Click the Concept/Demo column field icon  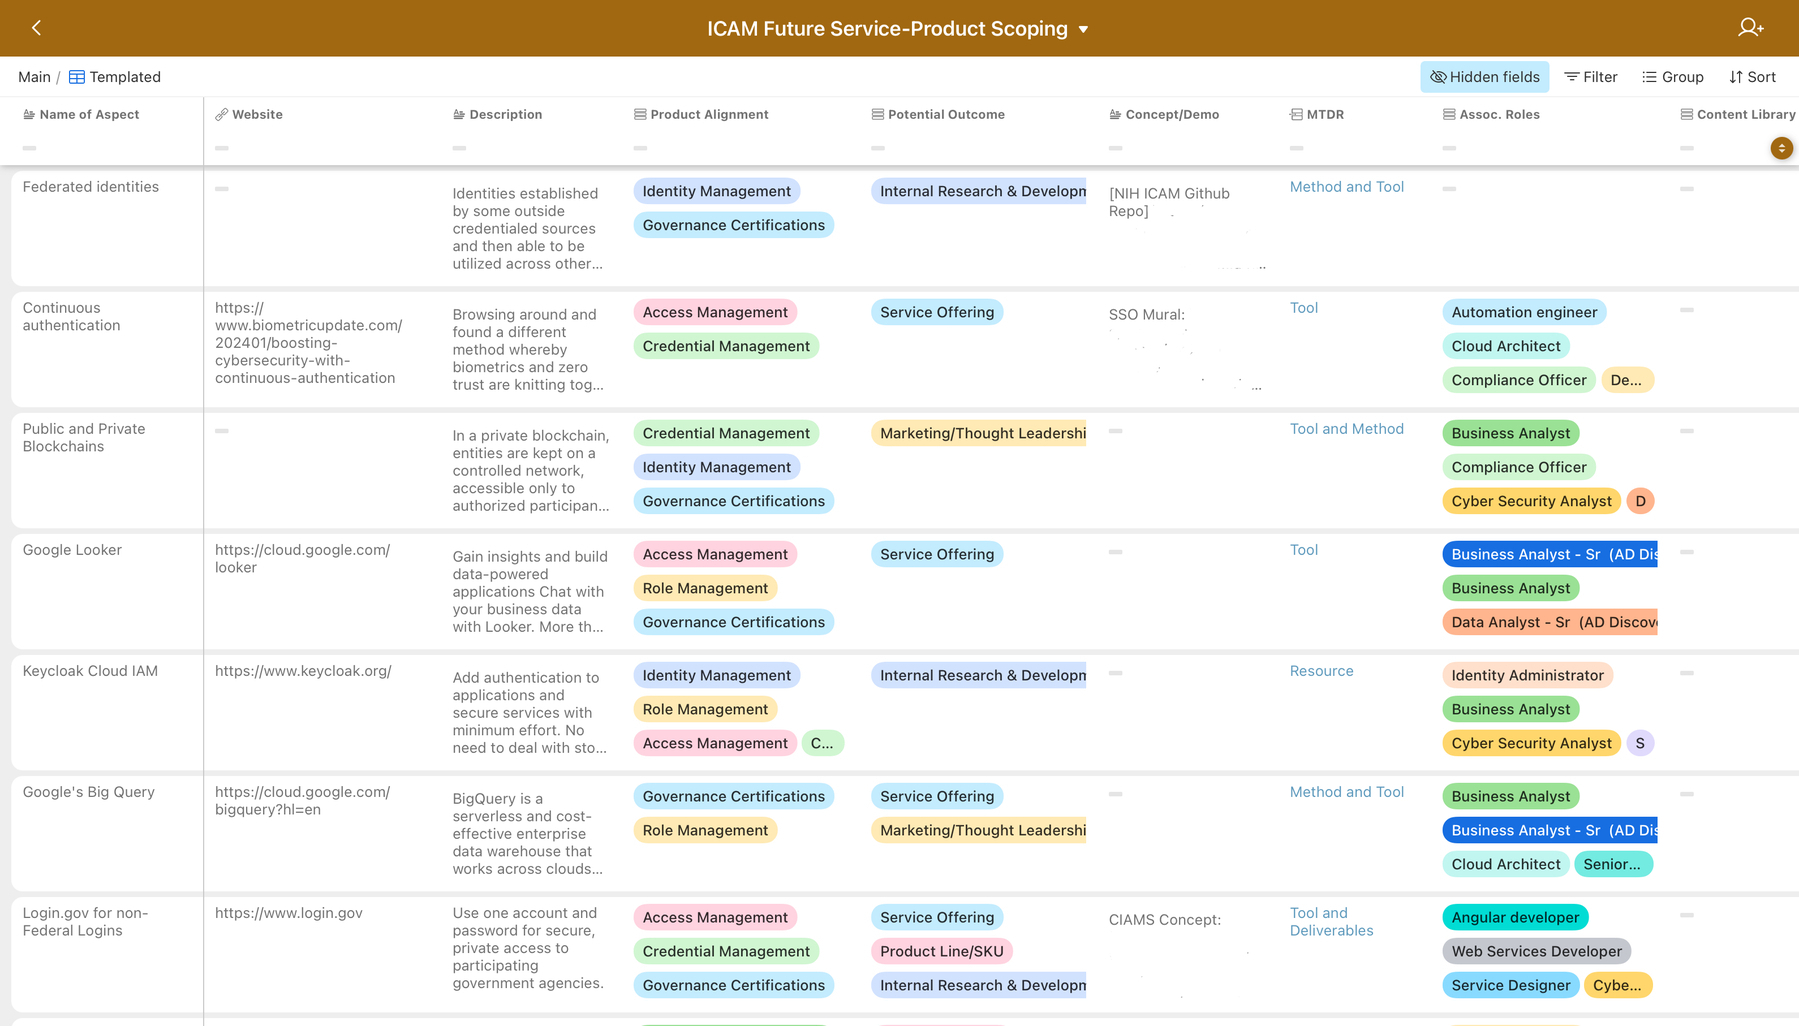1115,114
